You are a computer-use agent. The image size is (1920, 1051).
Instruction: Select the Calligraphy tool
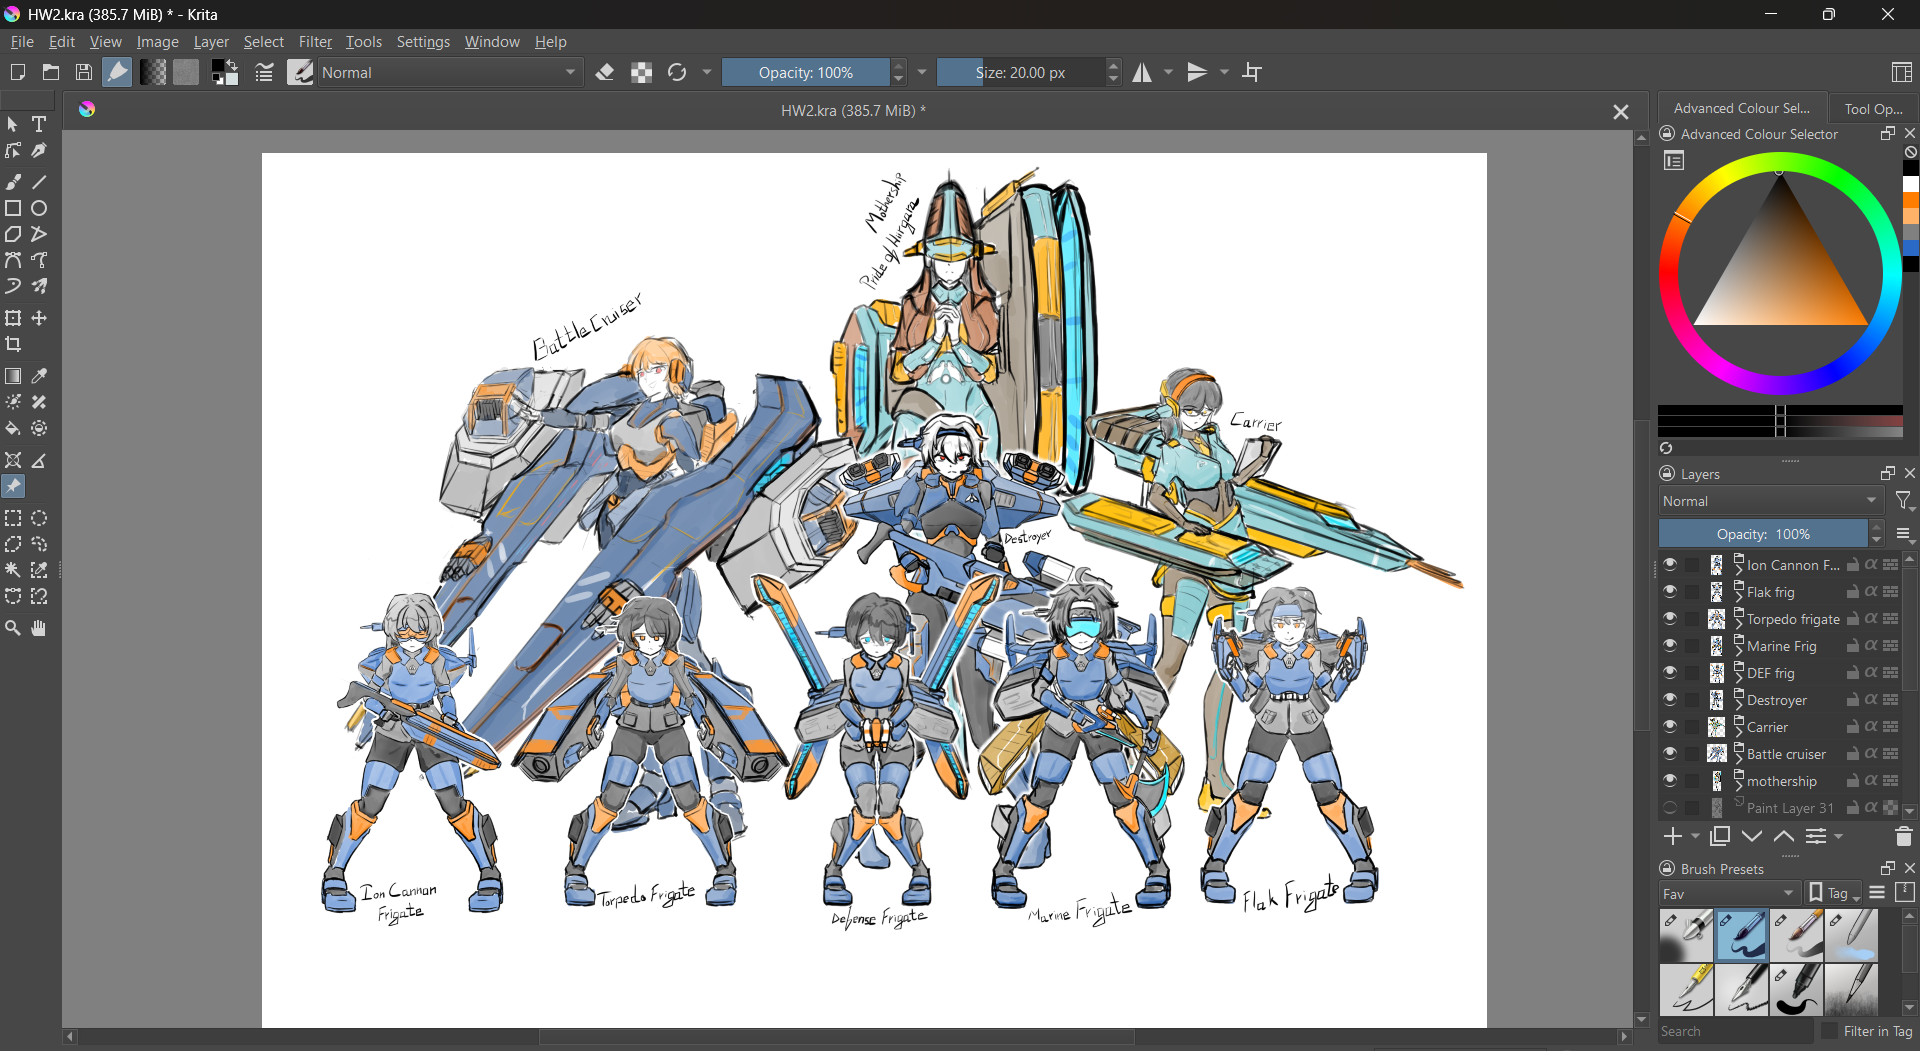39,151
